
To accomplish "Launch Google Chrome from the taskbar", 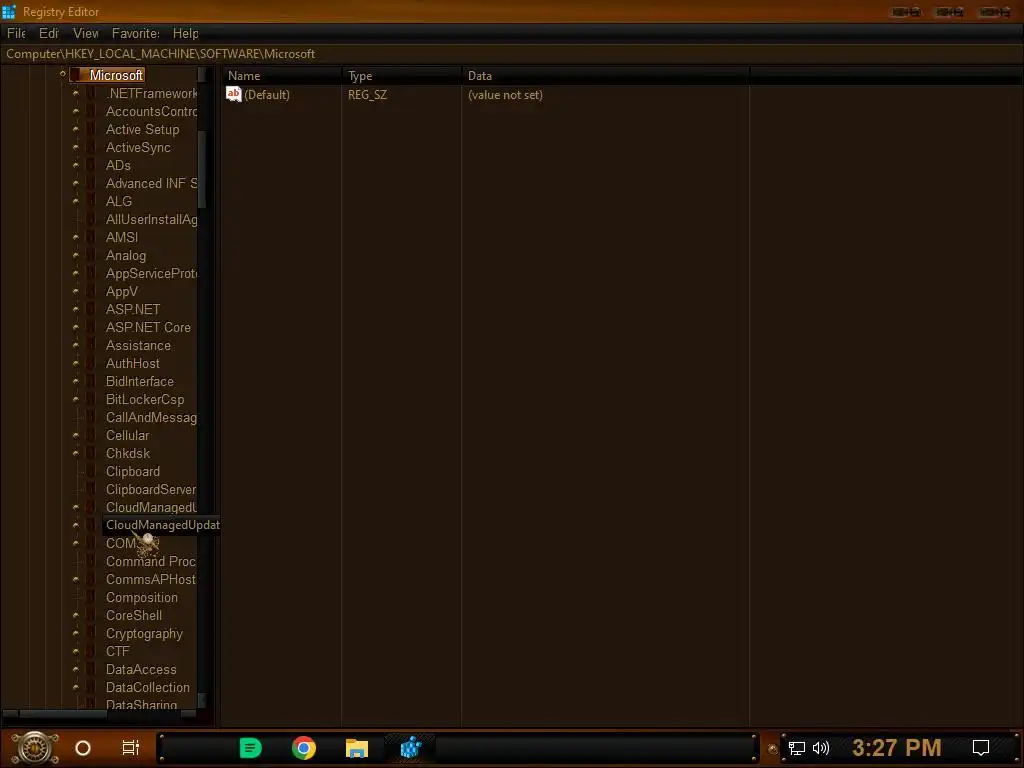I will pyautogui.click(x=304, y=748).
